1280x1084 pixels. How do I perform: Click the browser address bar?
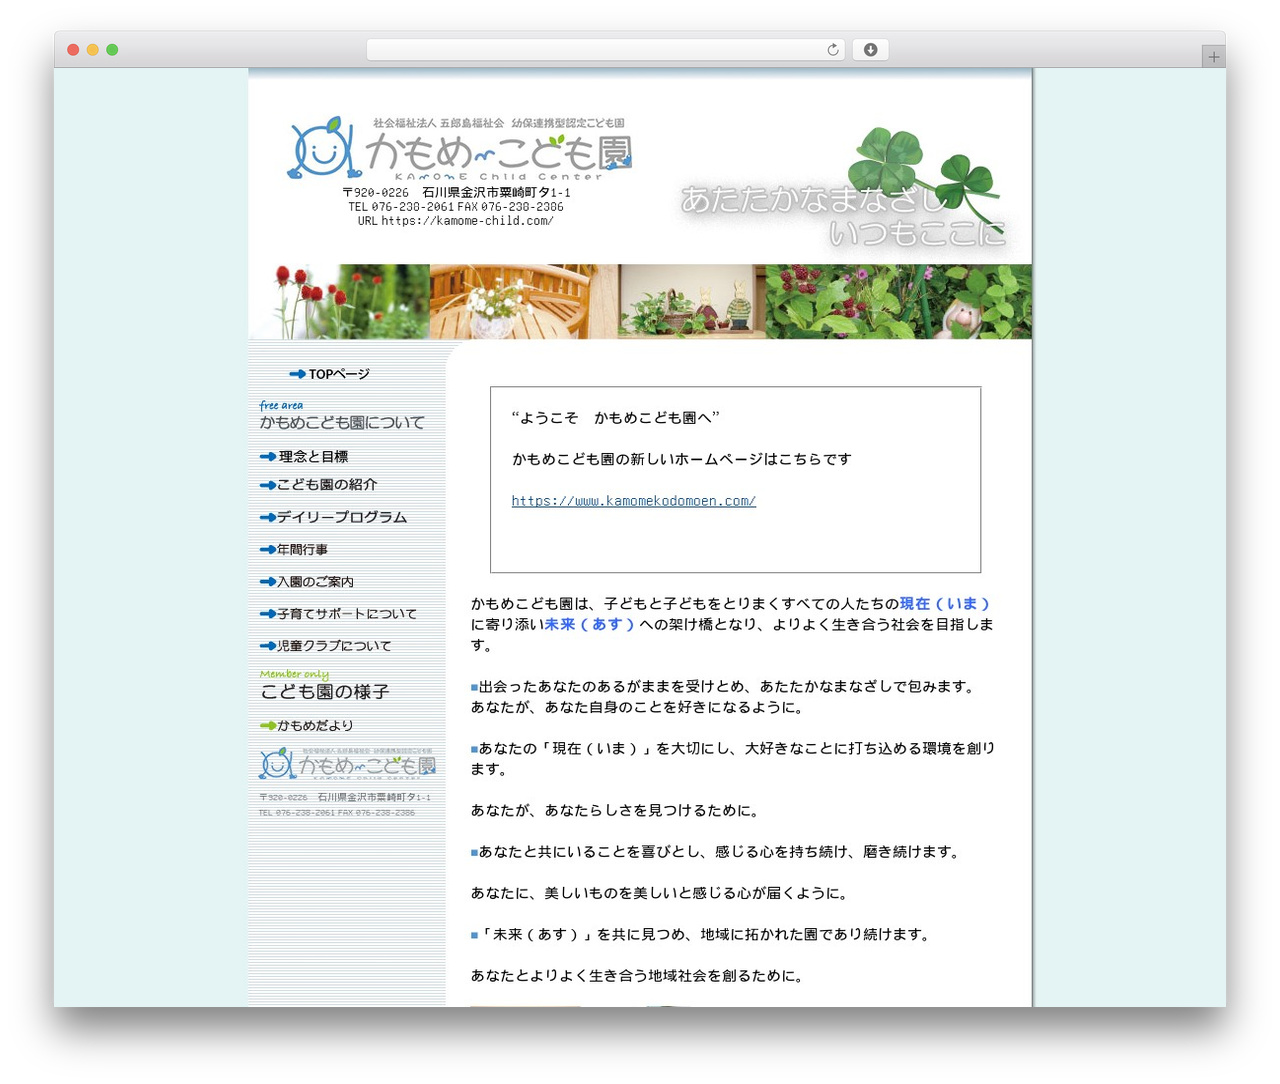click(605, 50)
